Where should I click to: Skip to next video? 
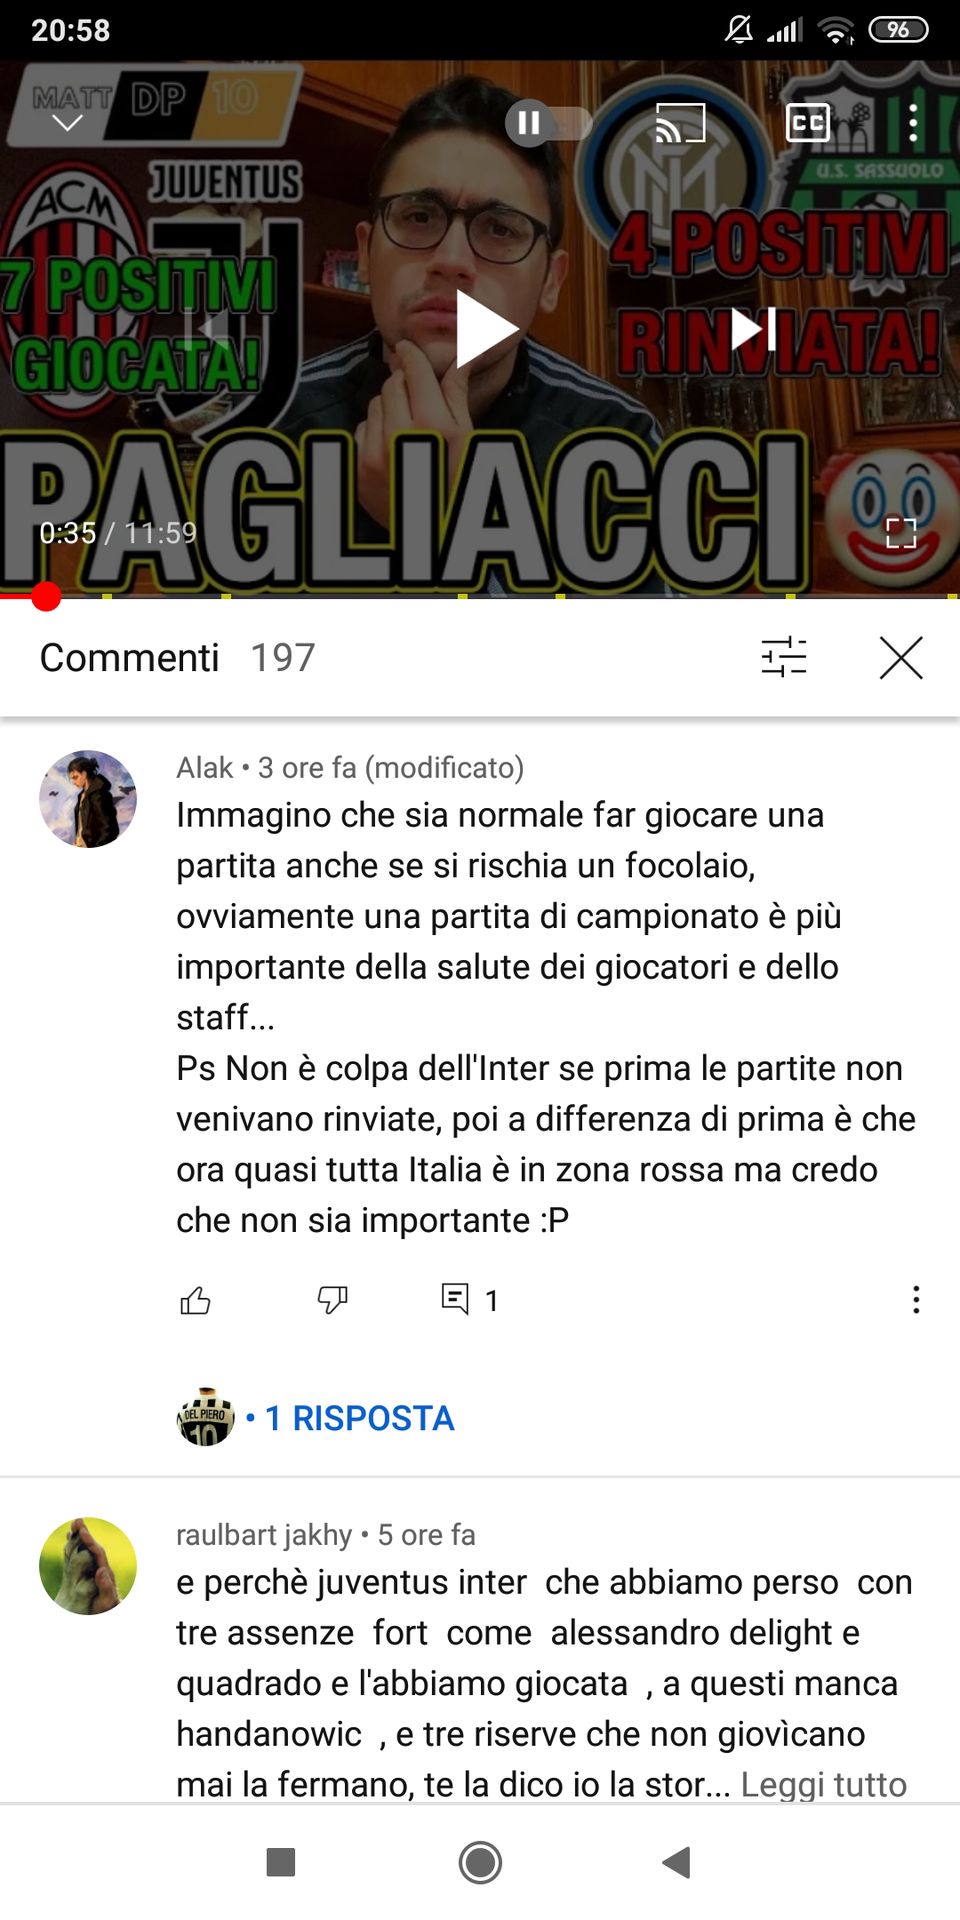[x=753, y=328]
